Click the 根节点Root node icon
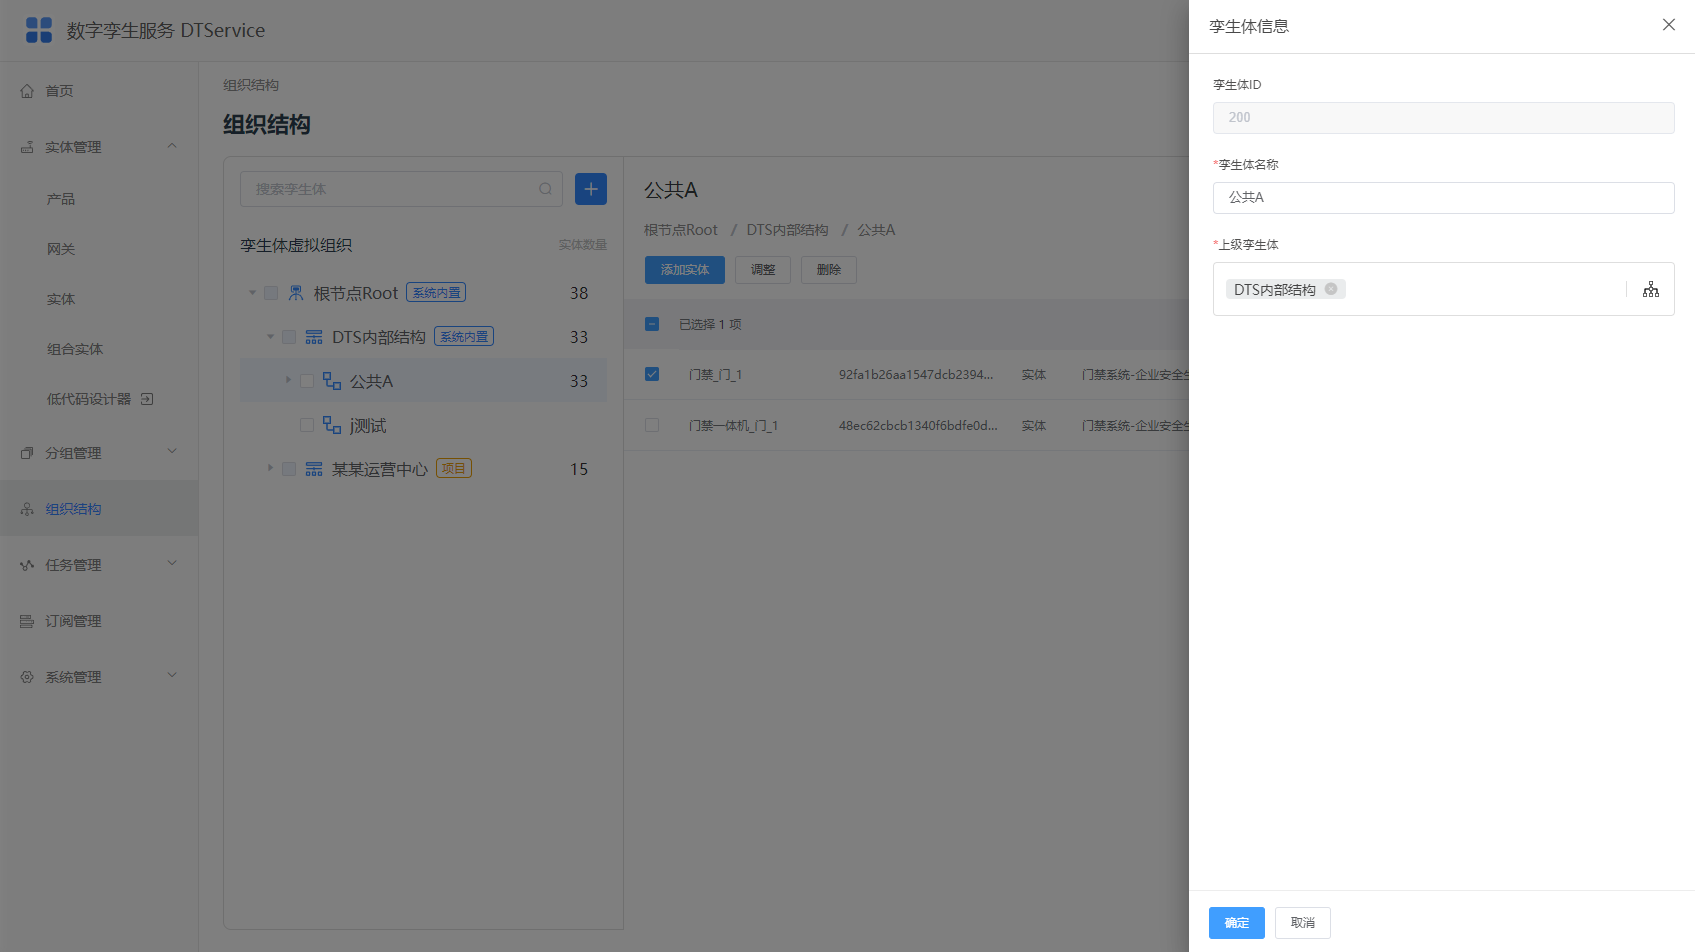The image size is (1695, 952). [296, 293]
